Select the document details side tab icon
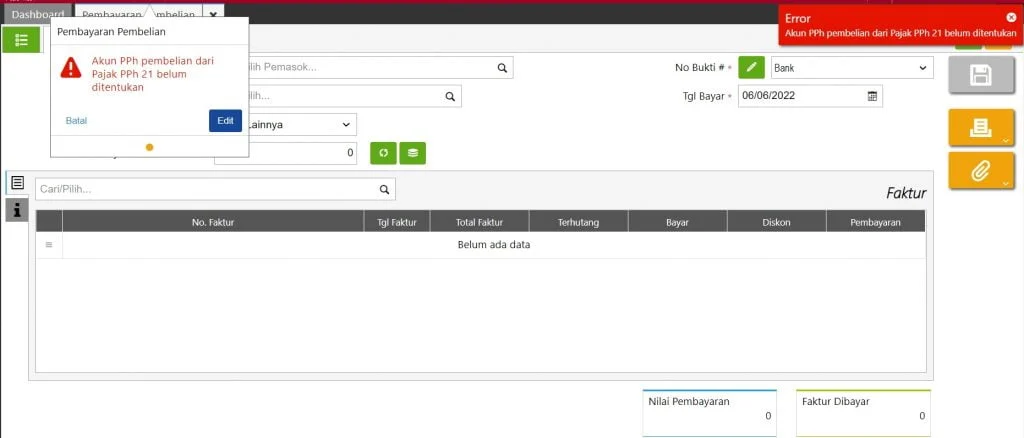 [x=17, y=183]
